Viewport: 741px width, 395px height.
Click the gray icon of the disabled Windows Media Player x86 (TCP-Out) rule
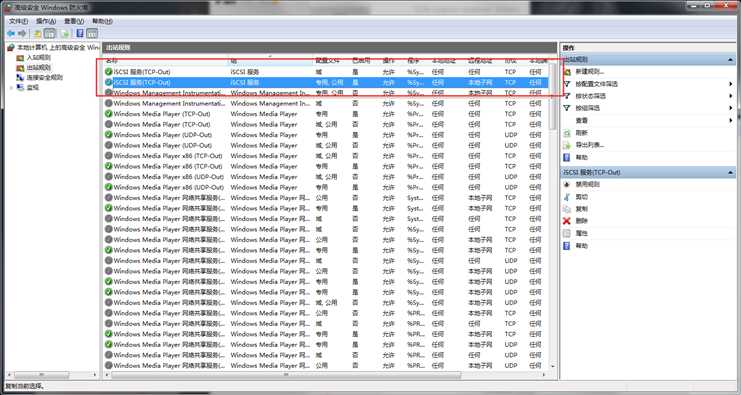tap(109, 155)
